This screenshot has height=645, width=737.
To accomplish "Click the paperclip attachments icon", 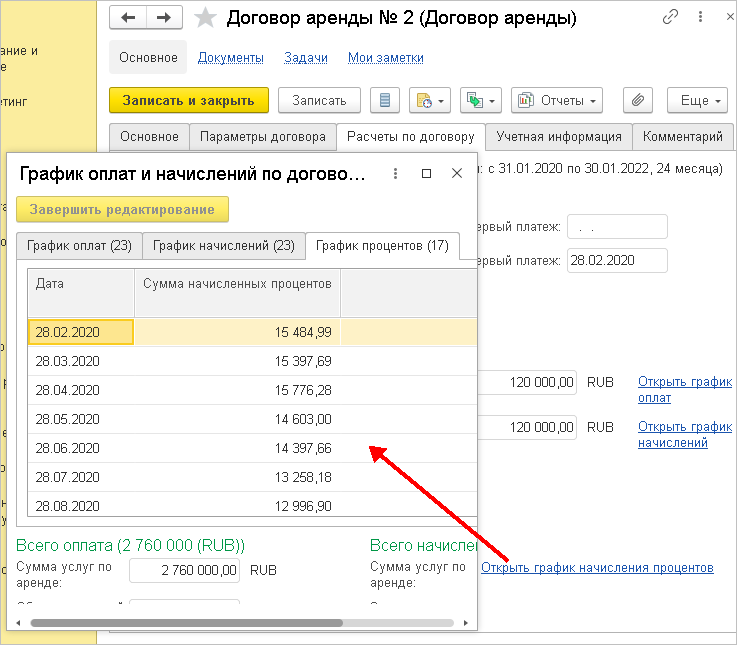I will click(637, 100).
